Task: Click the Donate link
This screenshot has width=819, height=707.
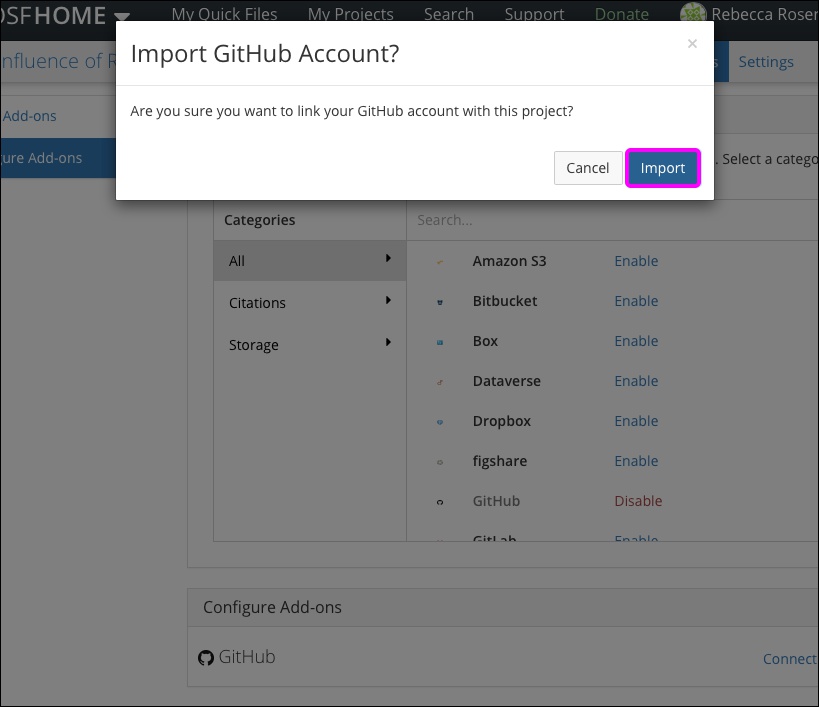Action: [622, 14]
